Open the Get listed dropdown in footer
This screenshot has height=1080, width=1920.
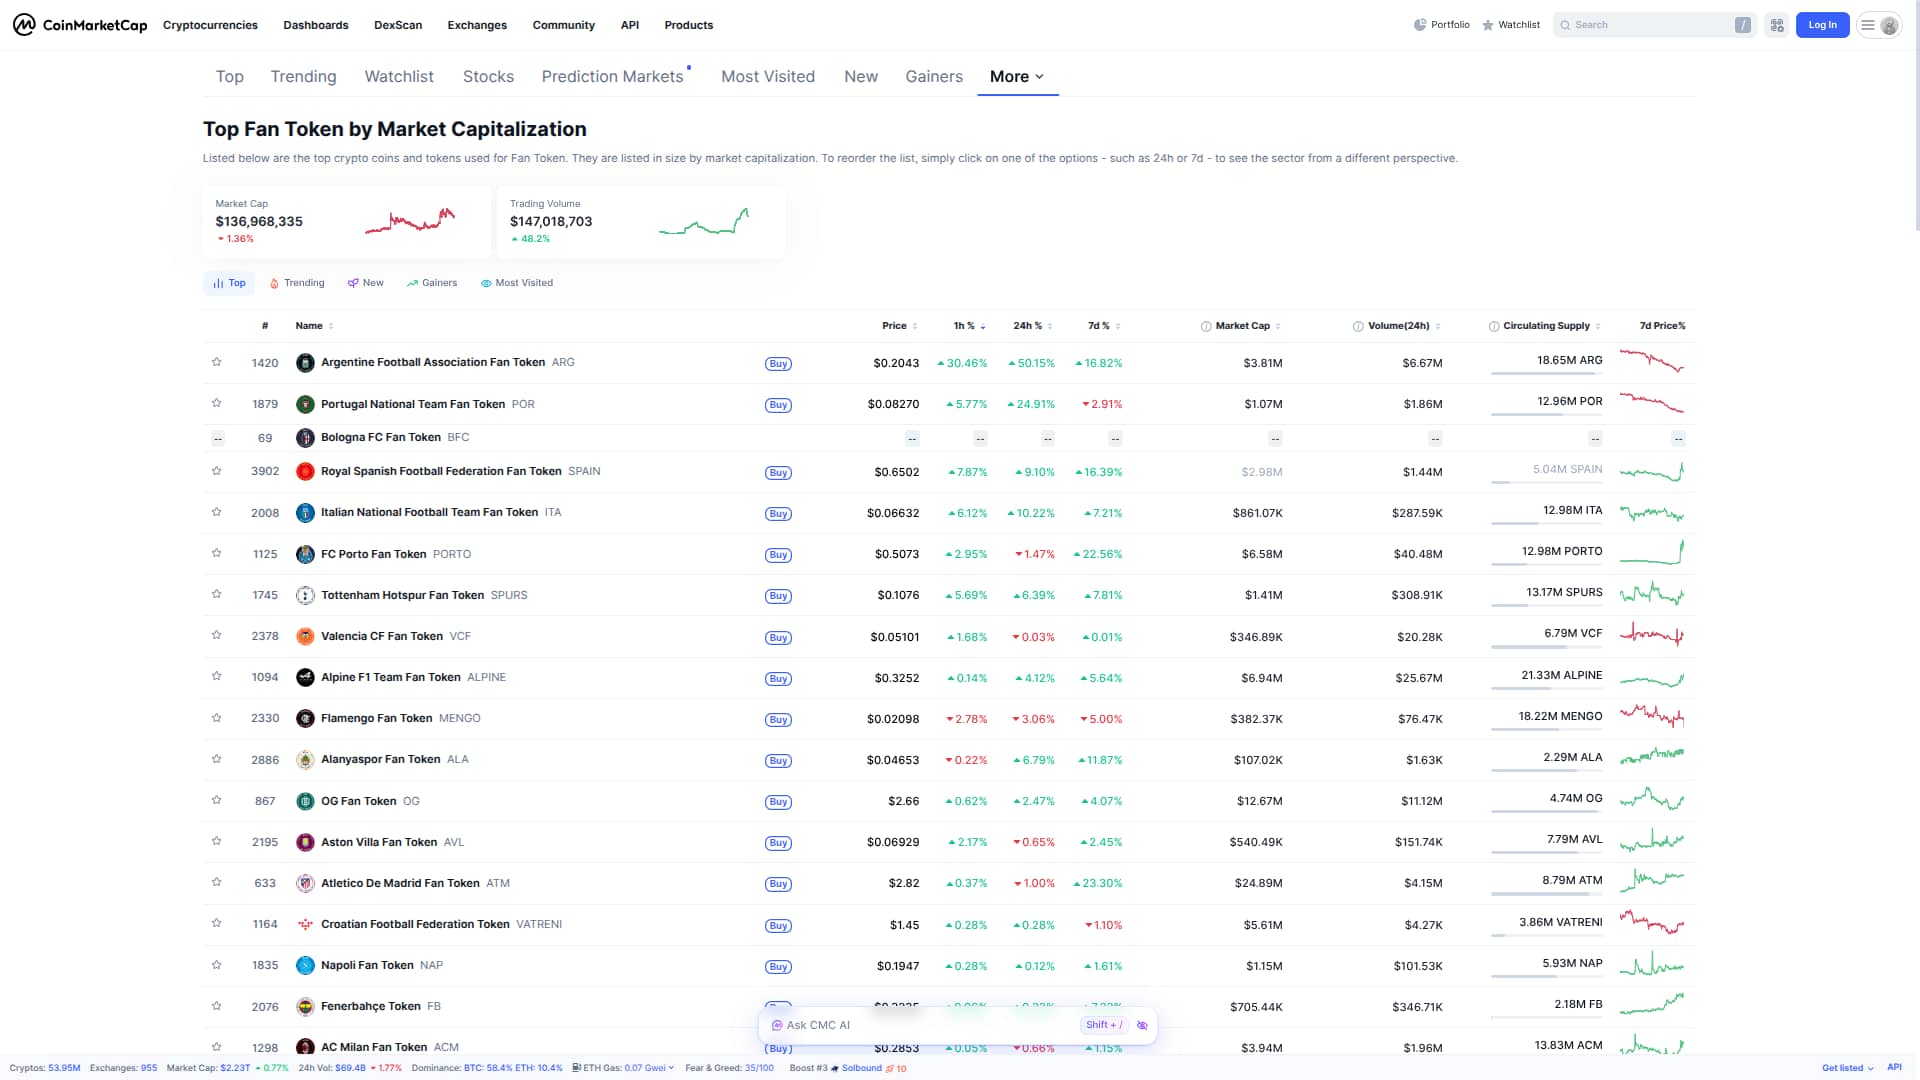(x=1847, y=1068)
